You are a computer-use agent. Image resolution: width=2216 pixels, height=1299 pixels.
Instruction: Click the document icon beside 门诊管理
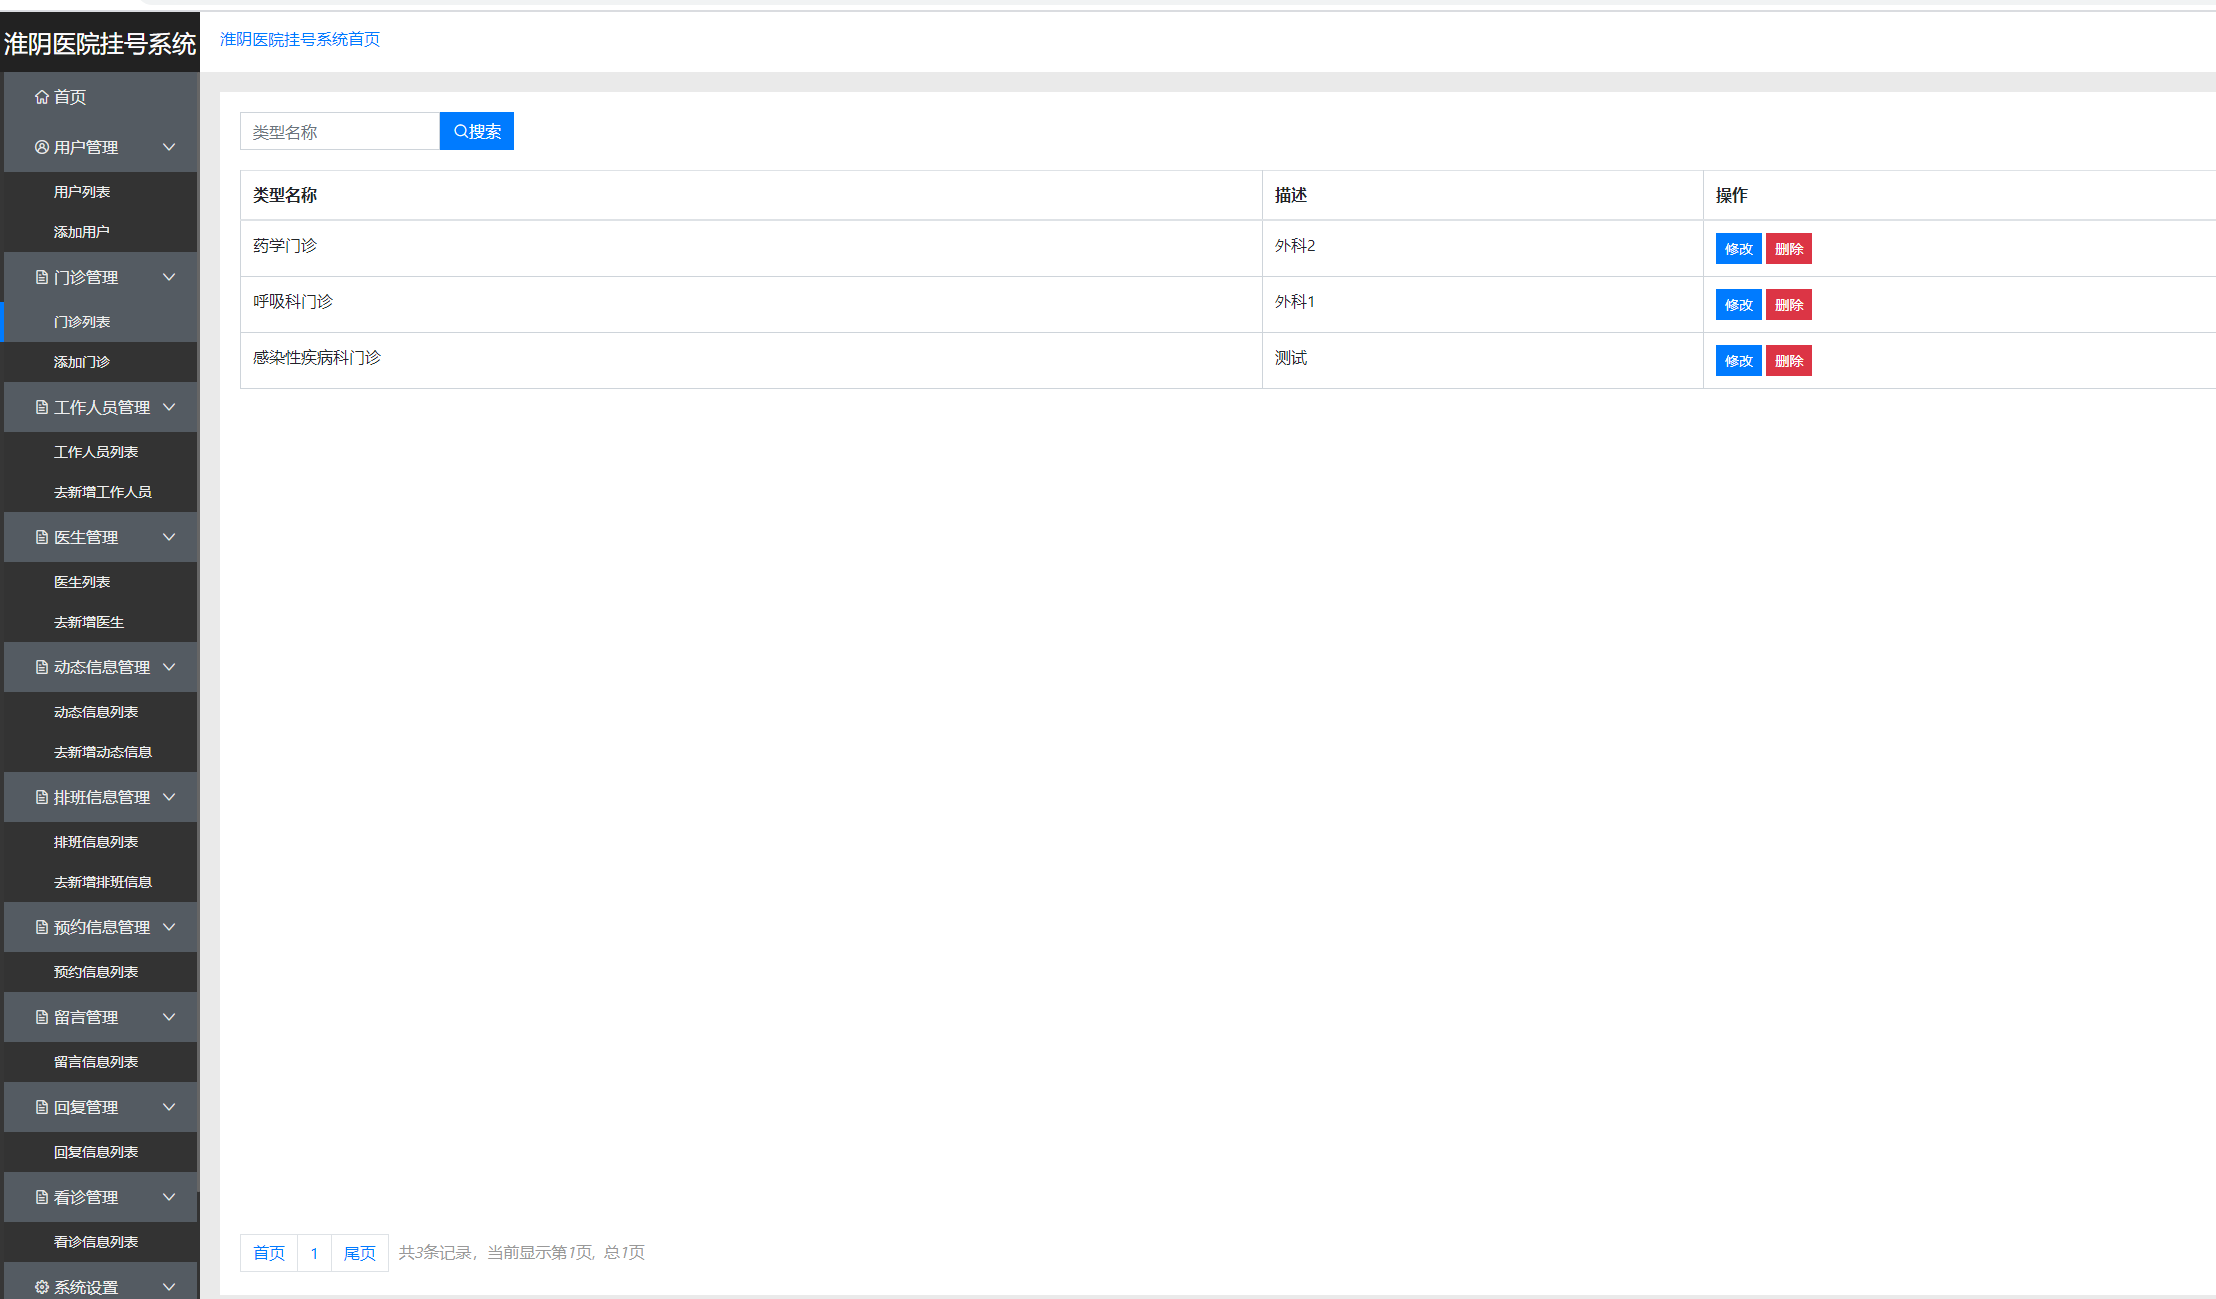point(42,277)
